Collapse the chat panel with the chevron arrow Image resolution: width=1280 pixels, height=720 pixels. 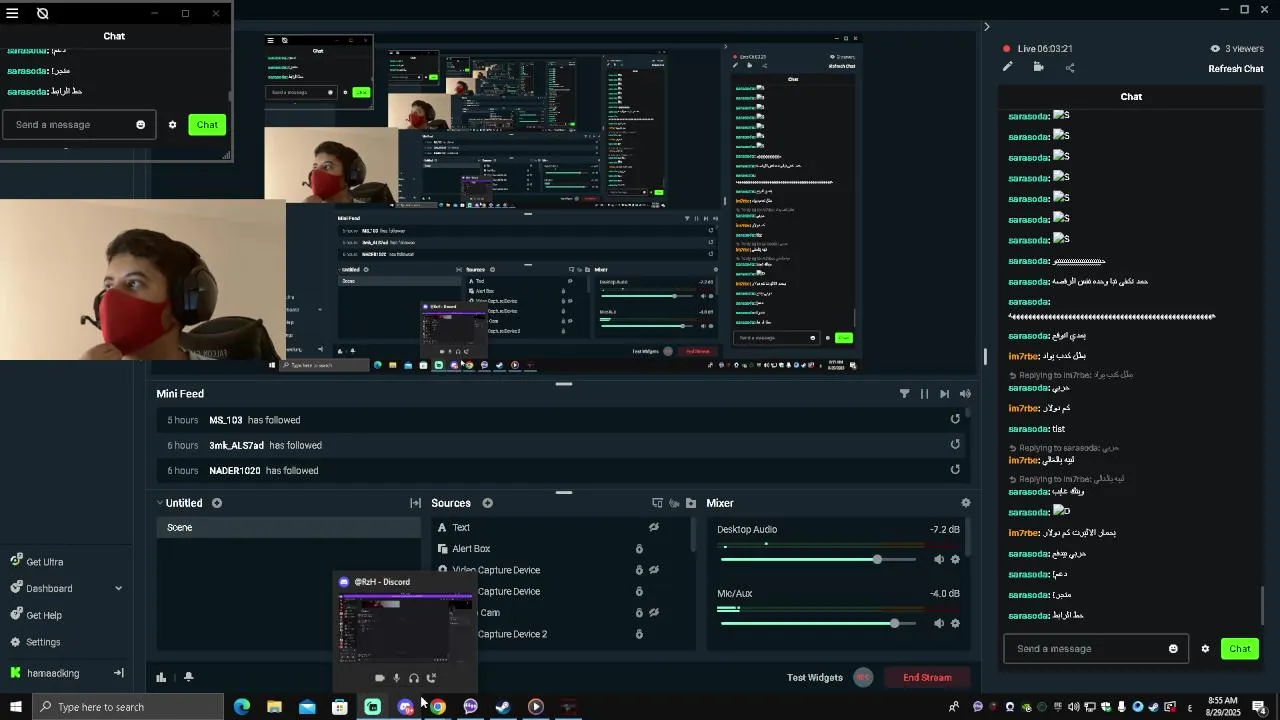click(x=986, y=27)
